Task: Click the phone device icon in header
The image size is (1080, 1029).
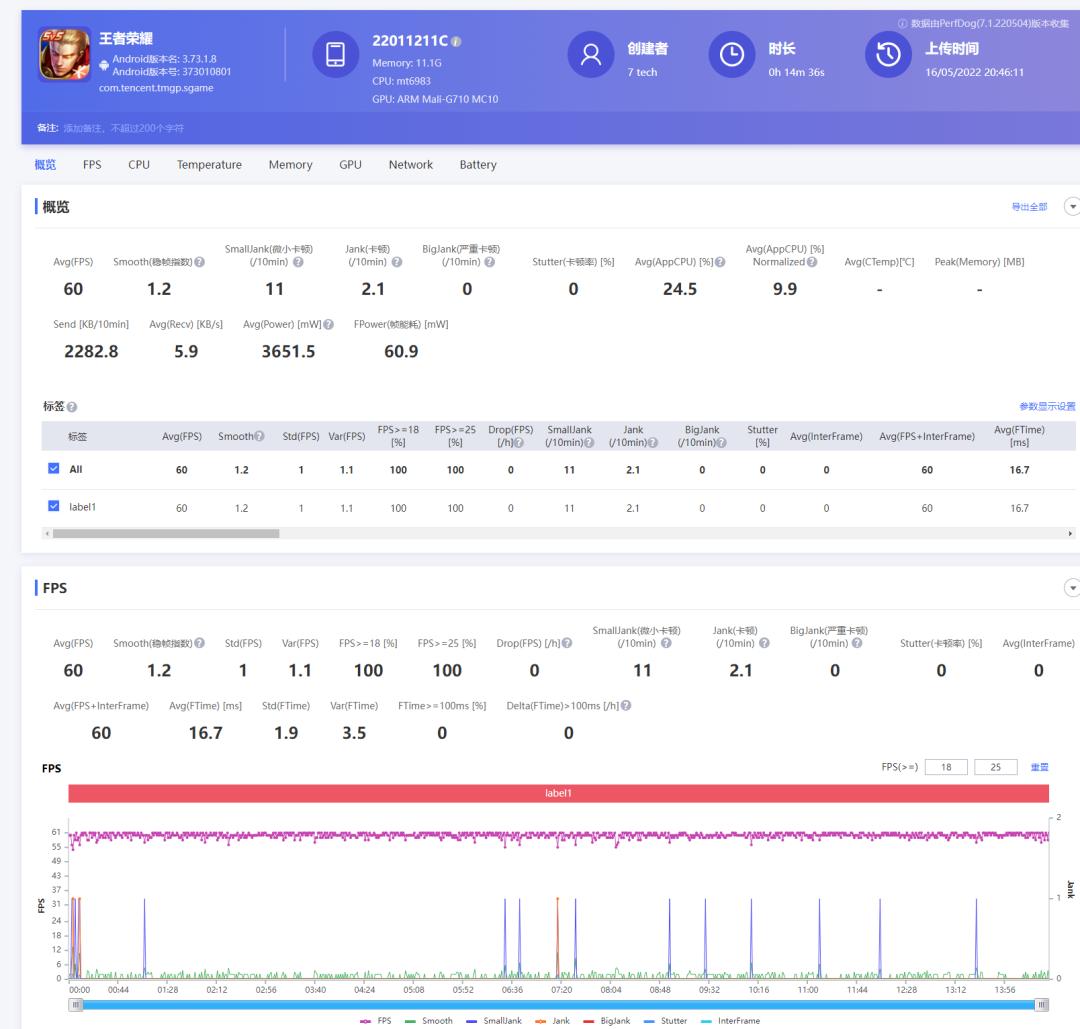Action: [336, 55]
